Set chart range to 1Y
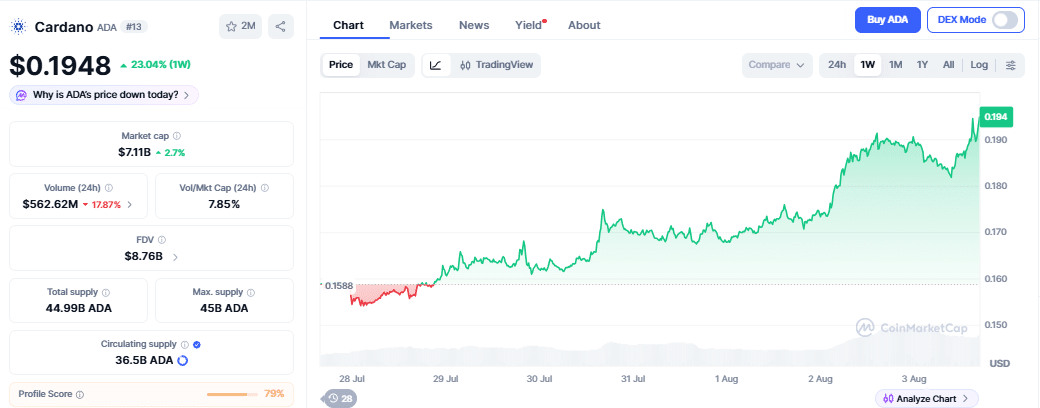 point(922,65)
